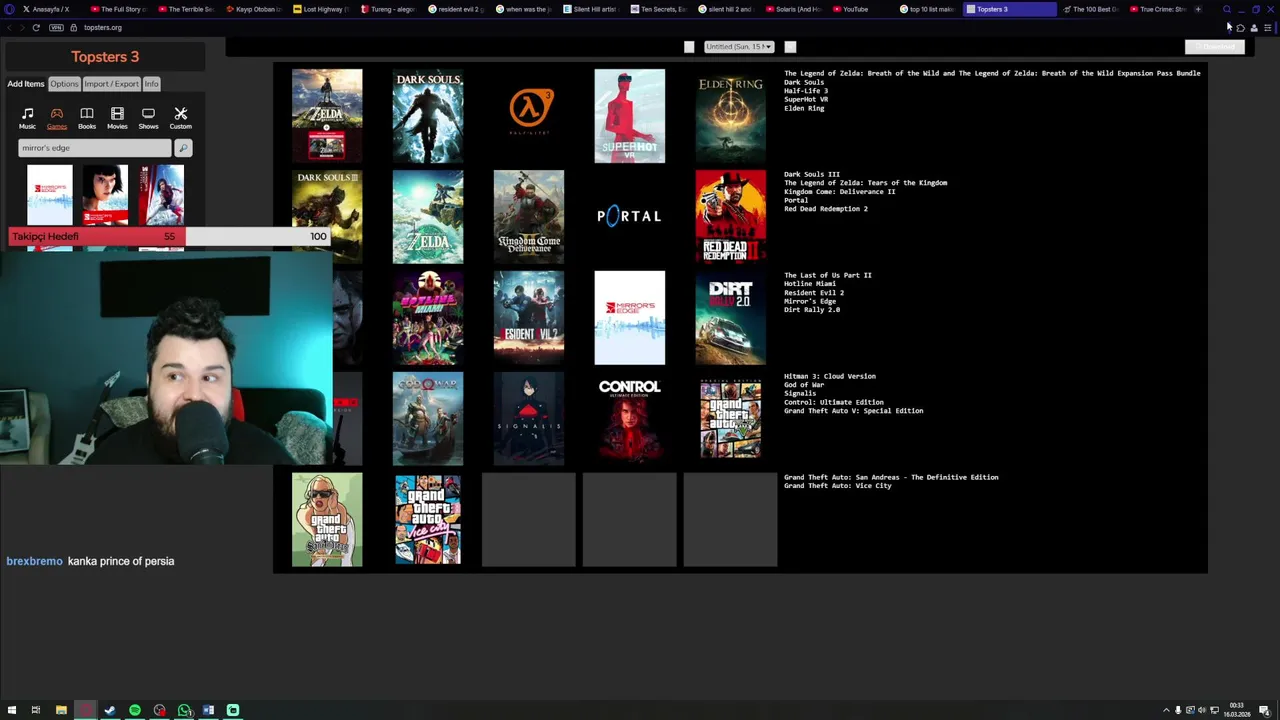Select the Signalis cover
The width and height of the screenshot is (1280, 720).
[x=529, y=419]
